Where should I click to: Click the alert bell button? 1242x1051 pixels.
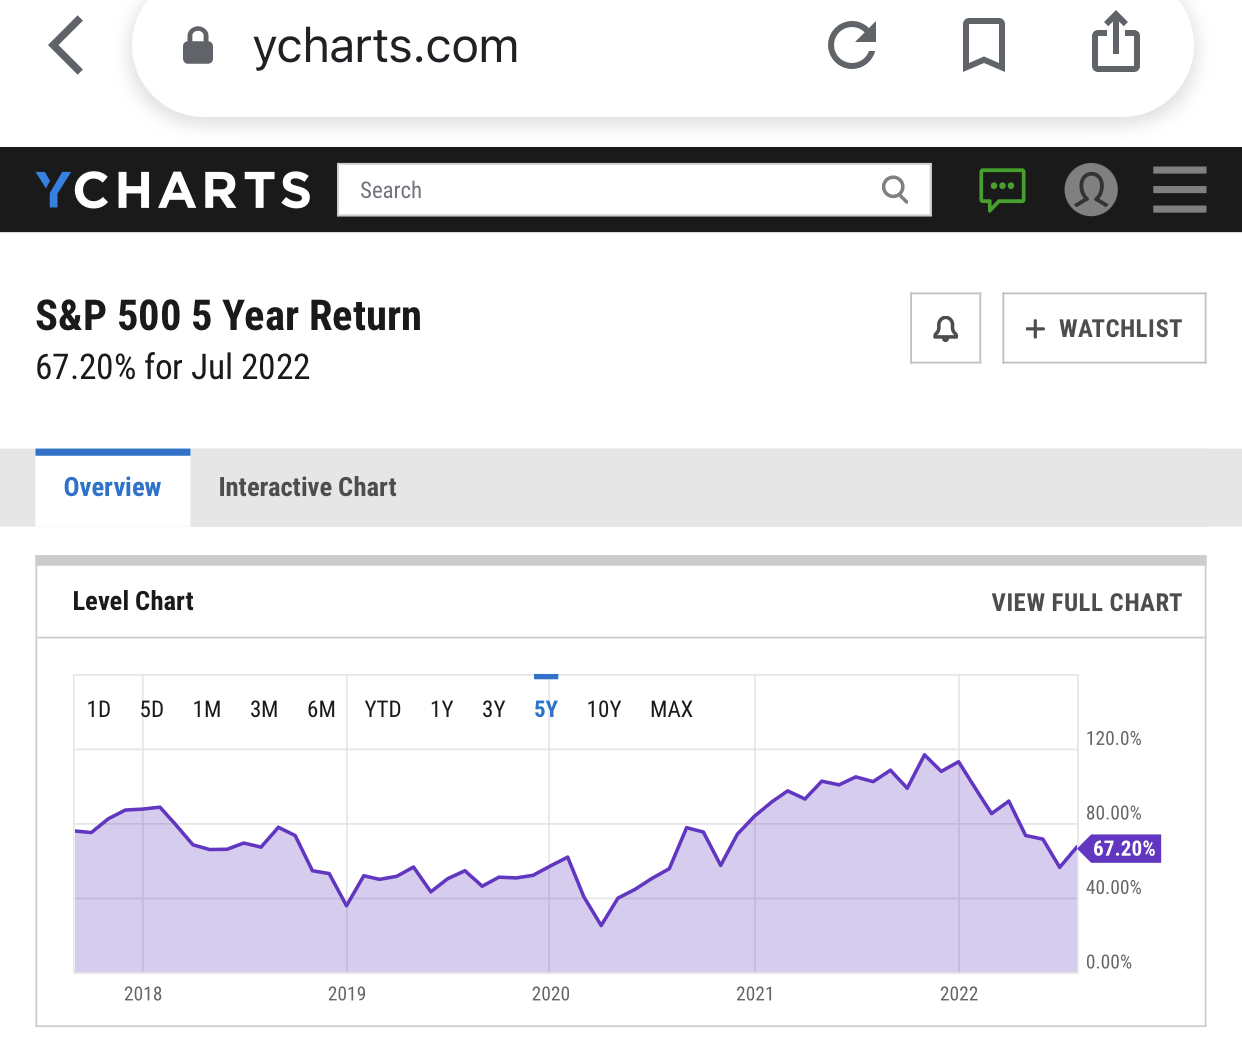pyautogui.click(x=945, y=328)
